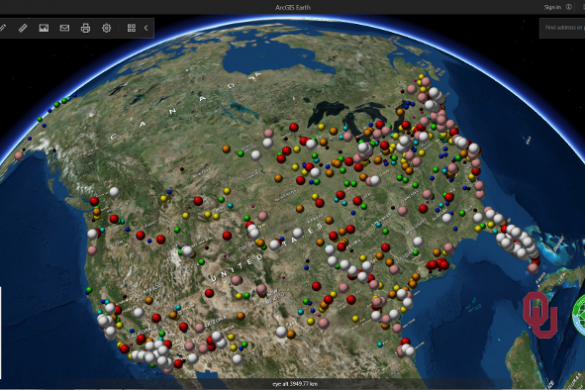Screen dimensions: 585x390
Task: Collapse the toolbar with the chevron arrow
Action: 146,28
